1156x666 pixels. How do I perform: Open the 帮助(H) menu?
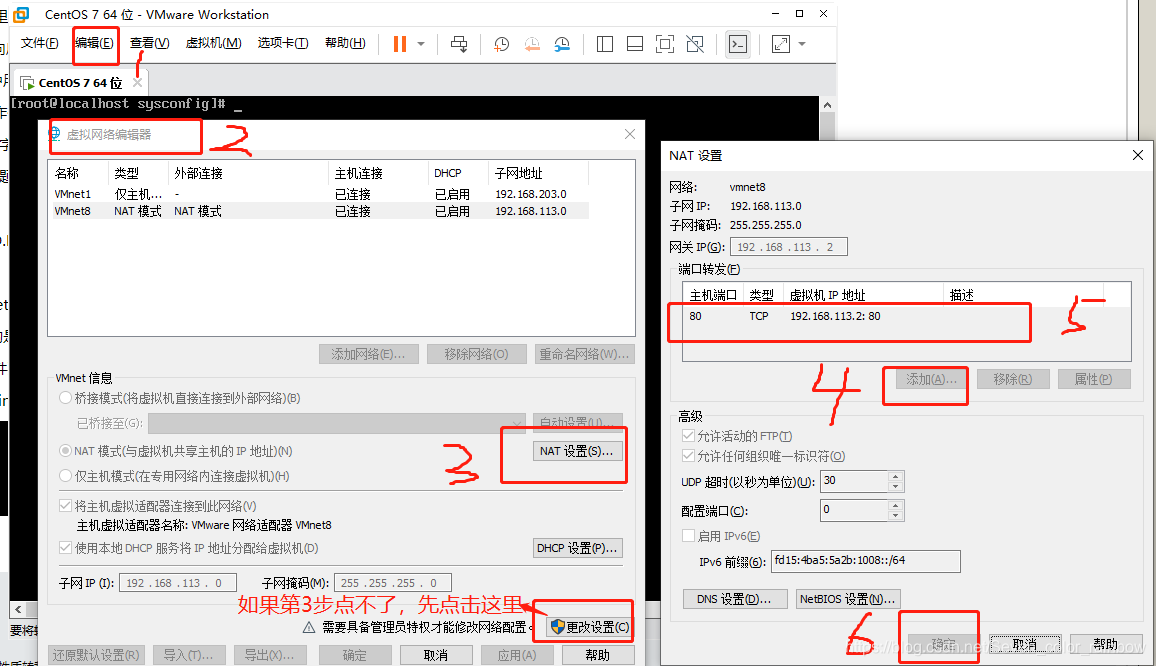pyautogui.click(x=345, y=43)
